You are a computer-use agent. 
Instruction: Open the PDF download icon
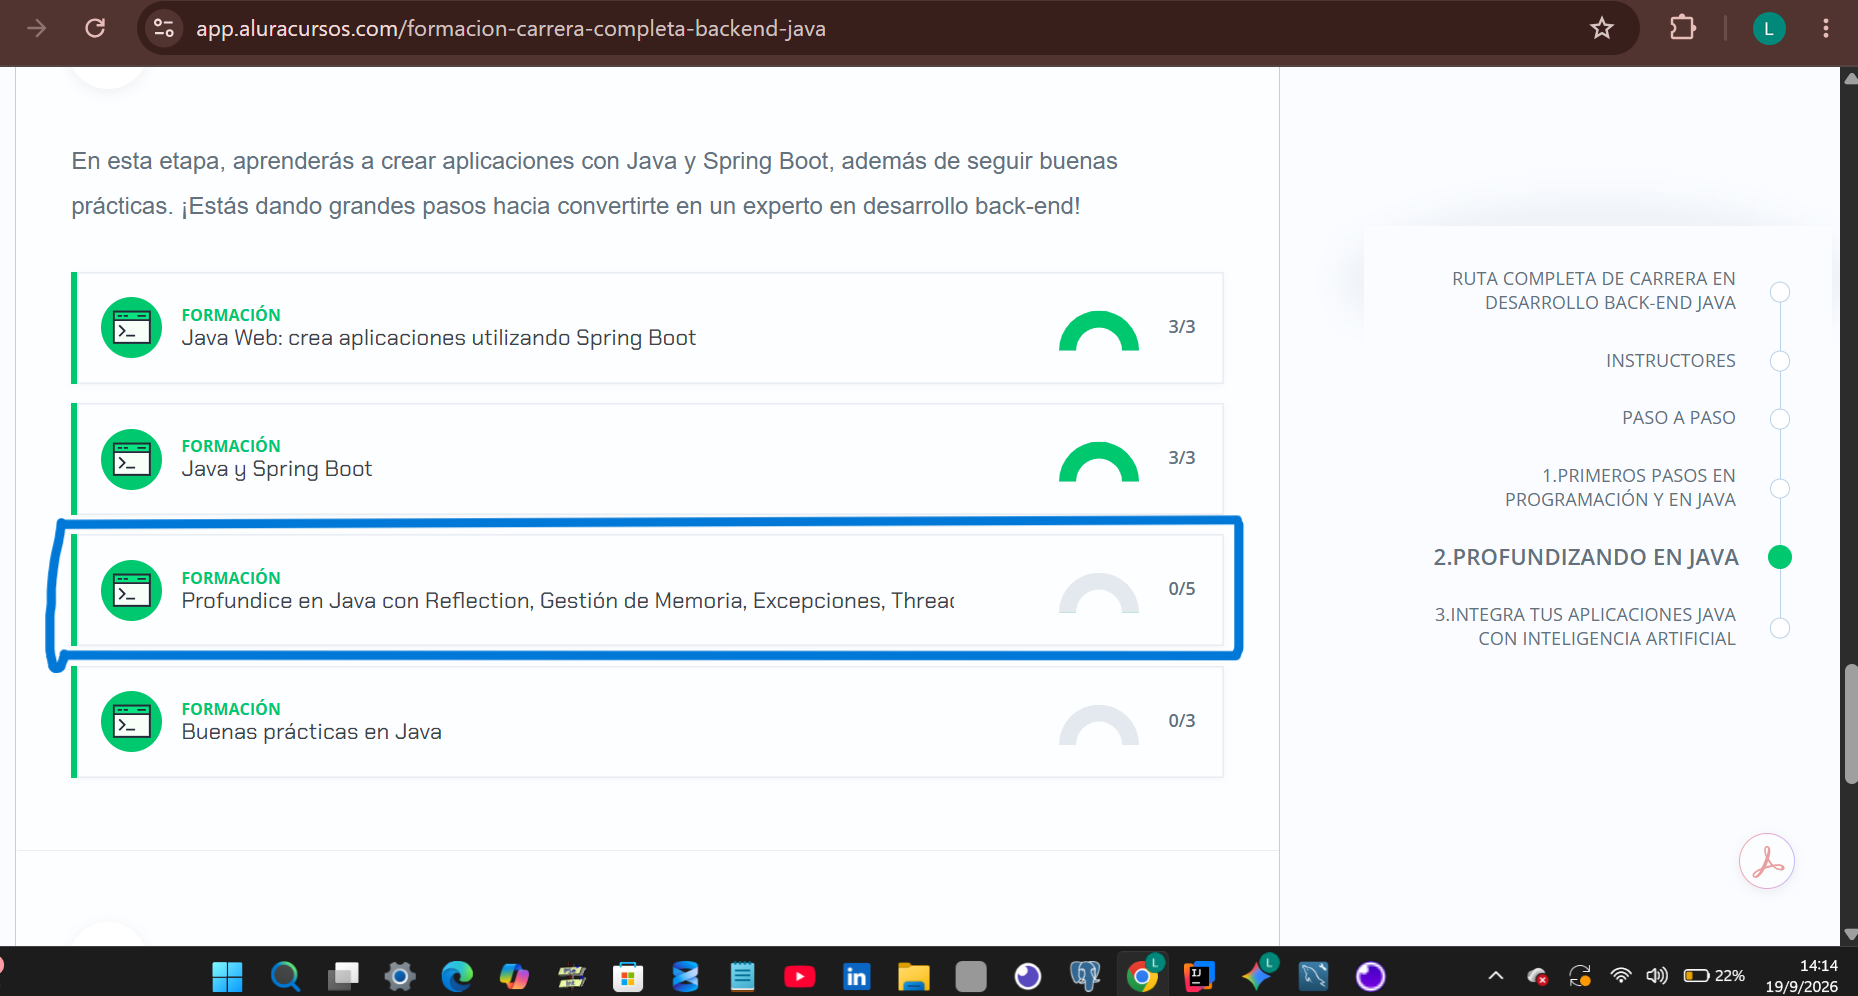1767,861
